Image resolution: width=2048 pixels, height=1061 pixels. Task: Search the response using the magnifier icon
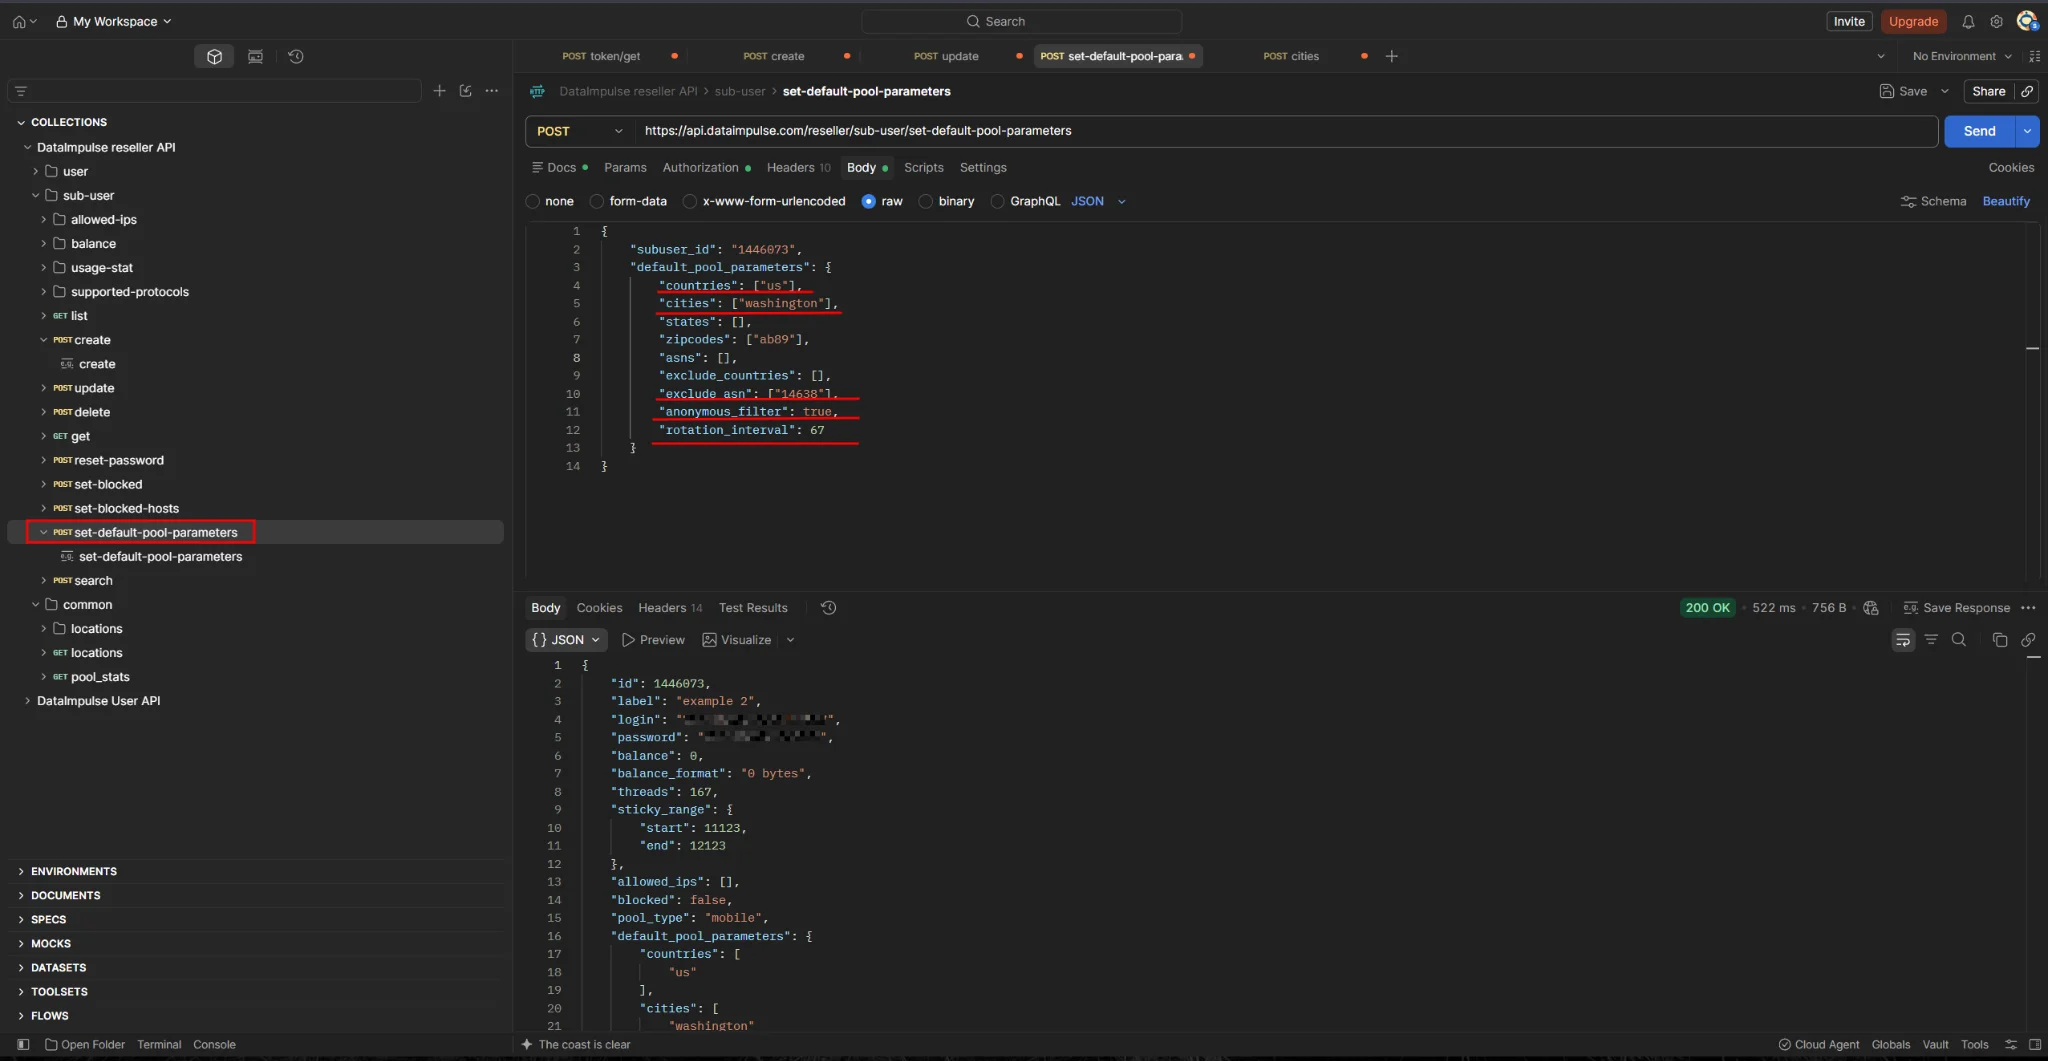1959,639
